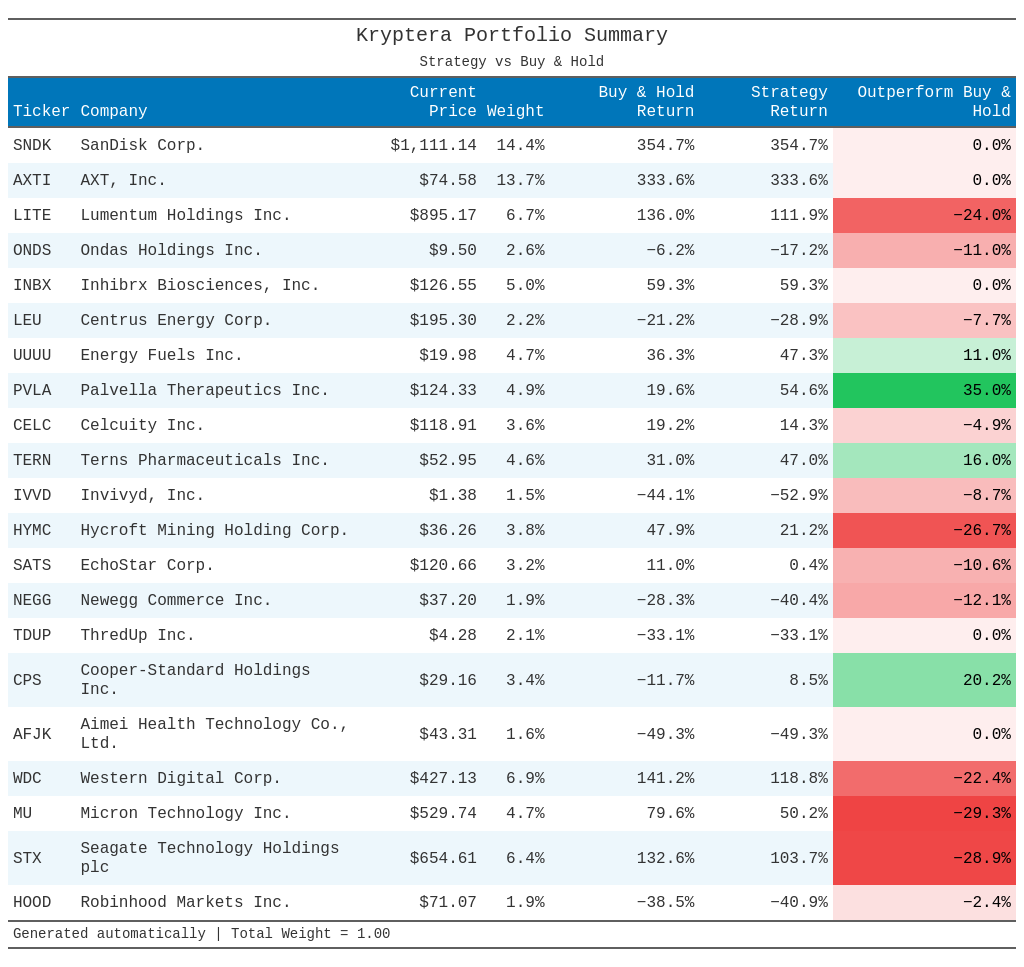
Task: Click the Total Weight = 1.00 footer text
Action: 310,934
